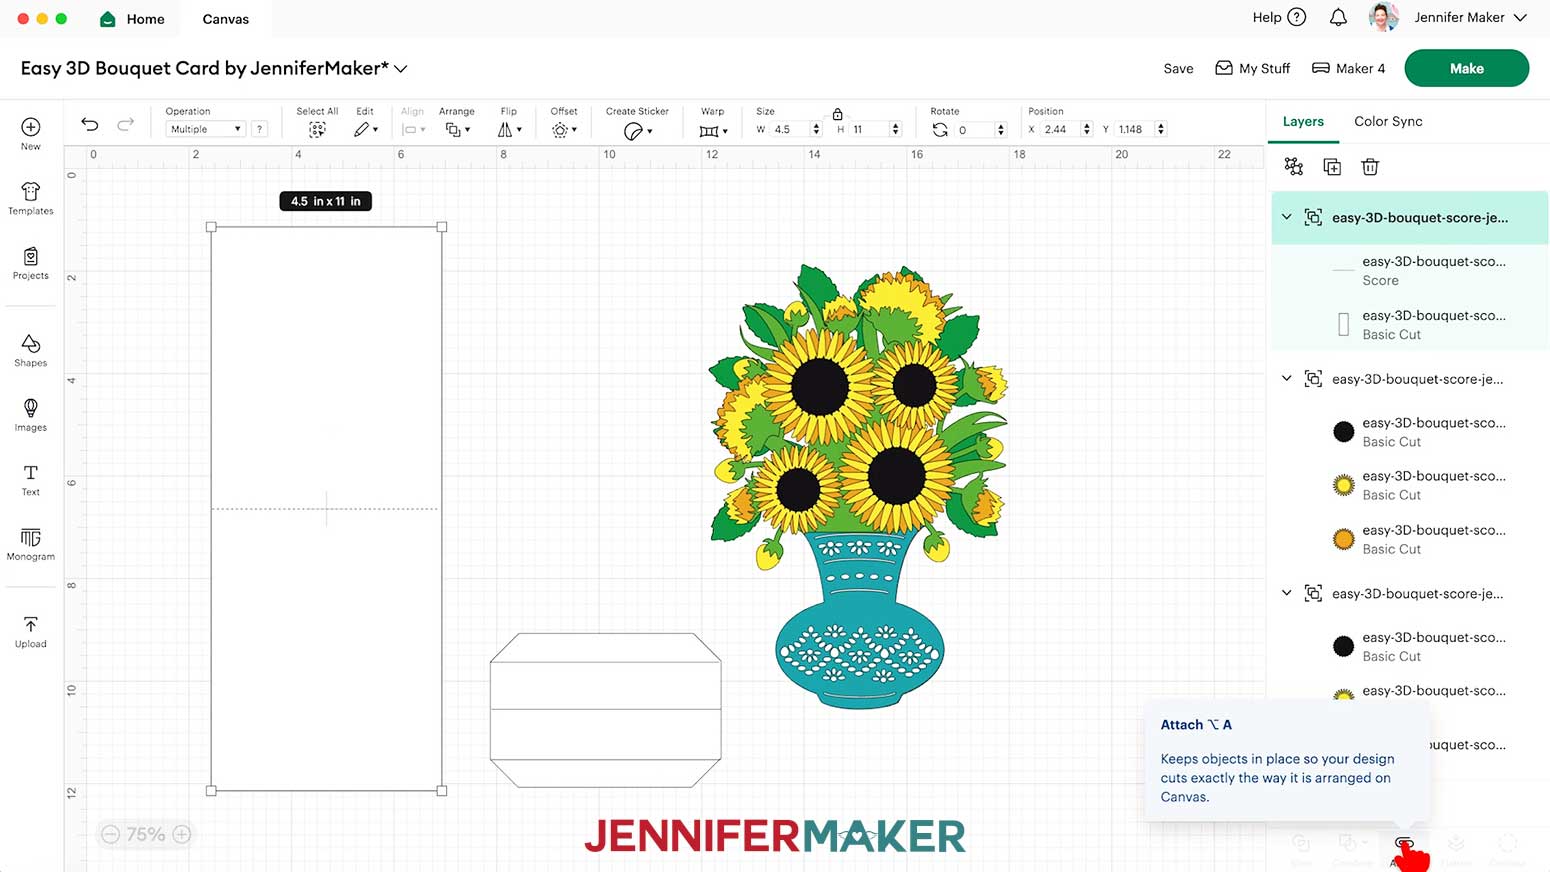Click the Width input field

[790, 129]
